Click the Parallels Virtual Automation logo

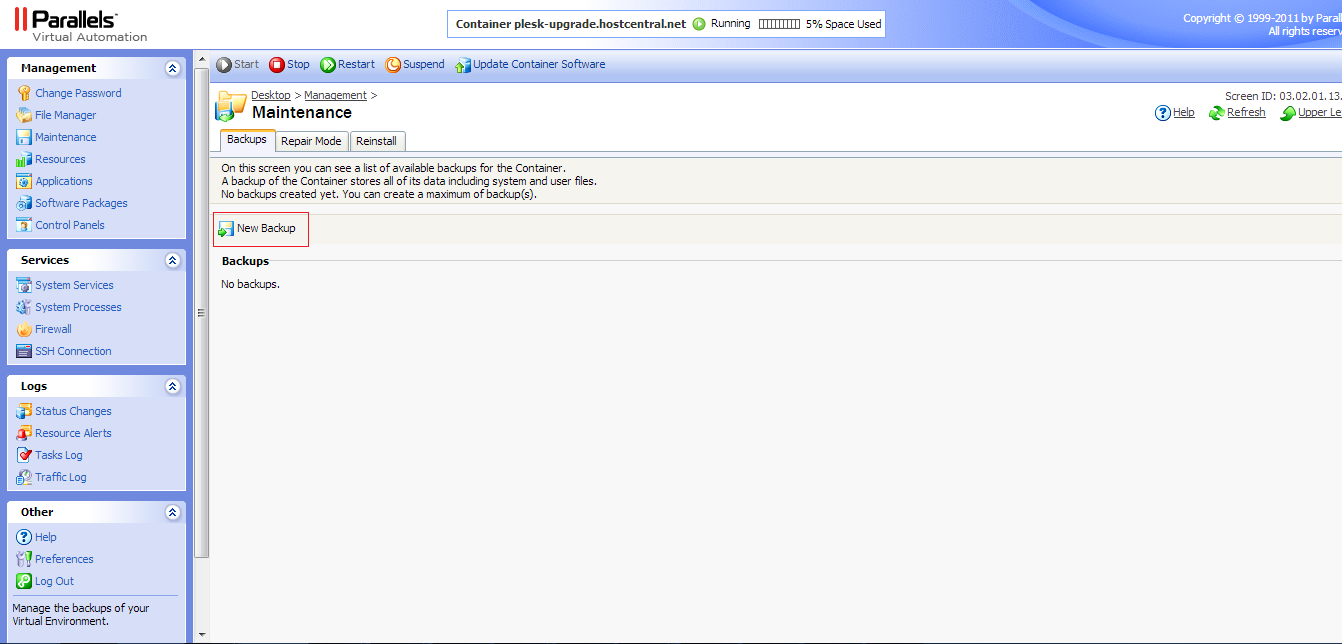(80, 25)
